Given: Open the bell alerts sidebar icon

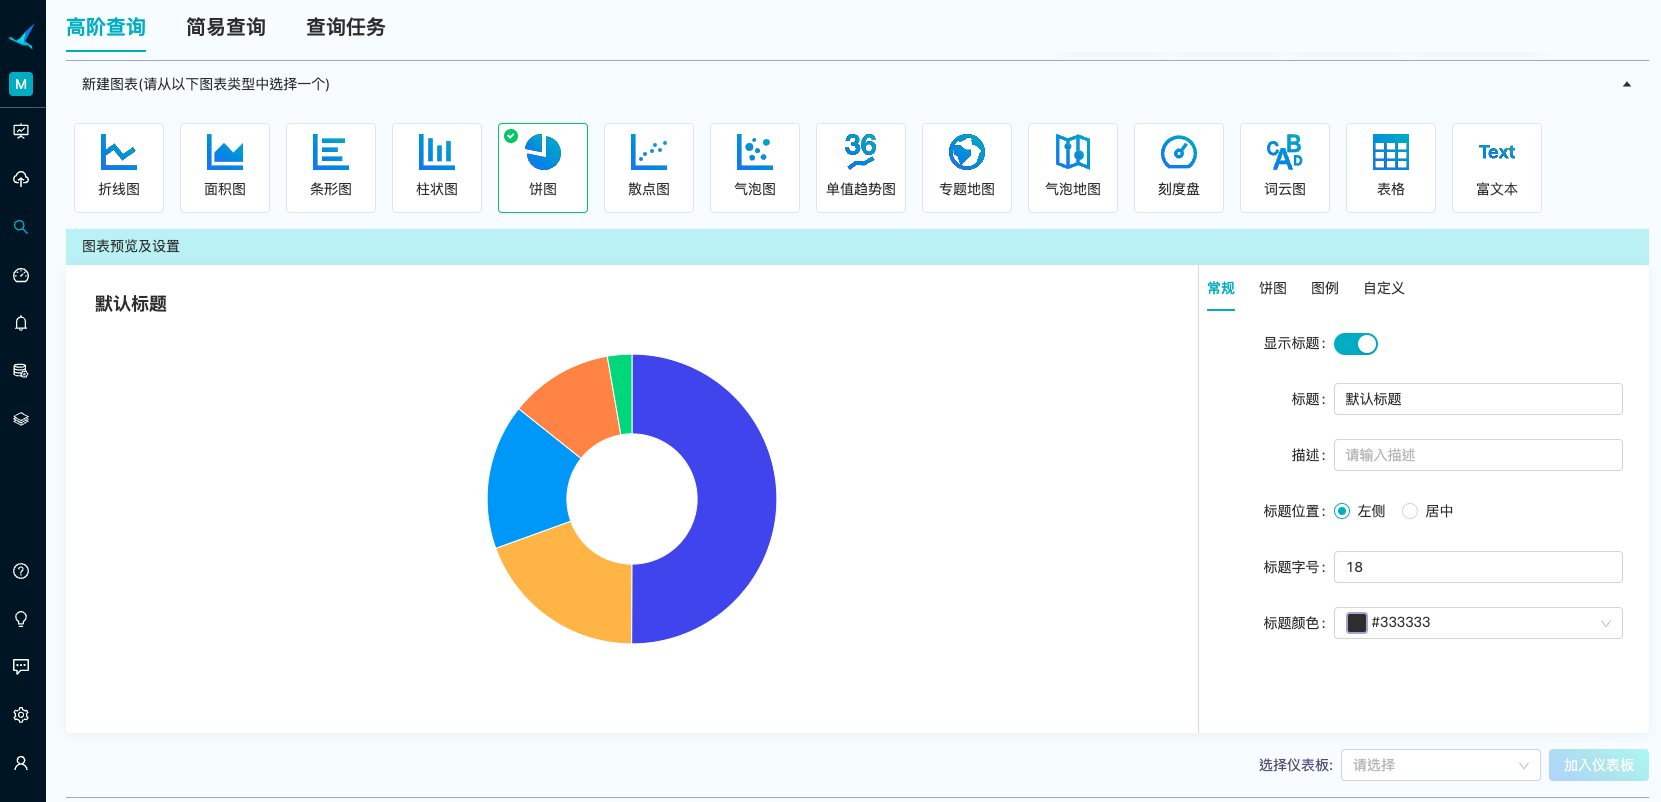Looking at the screenshot, I should coord(21,323).
